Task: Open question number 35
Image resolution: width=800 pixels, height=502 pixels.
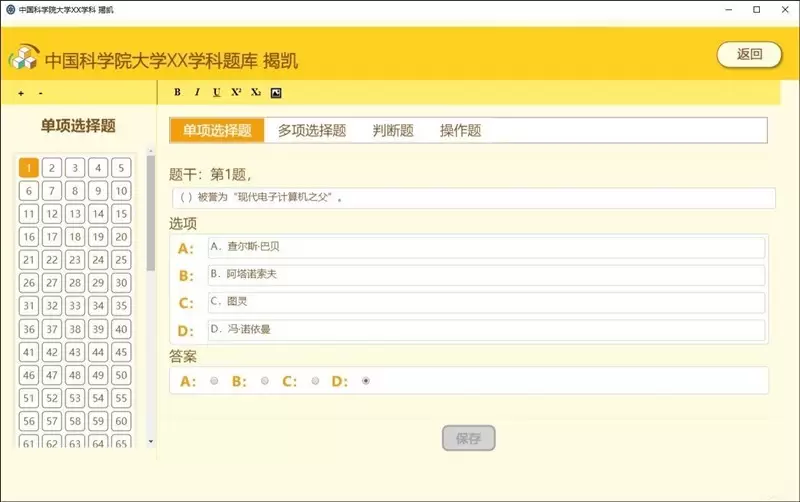Action: click(x=121, y=306)
